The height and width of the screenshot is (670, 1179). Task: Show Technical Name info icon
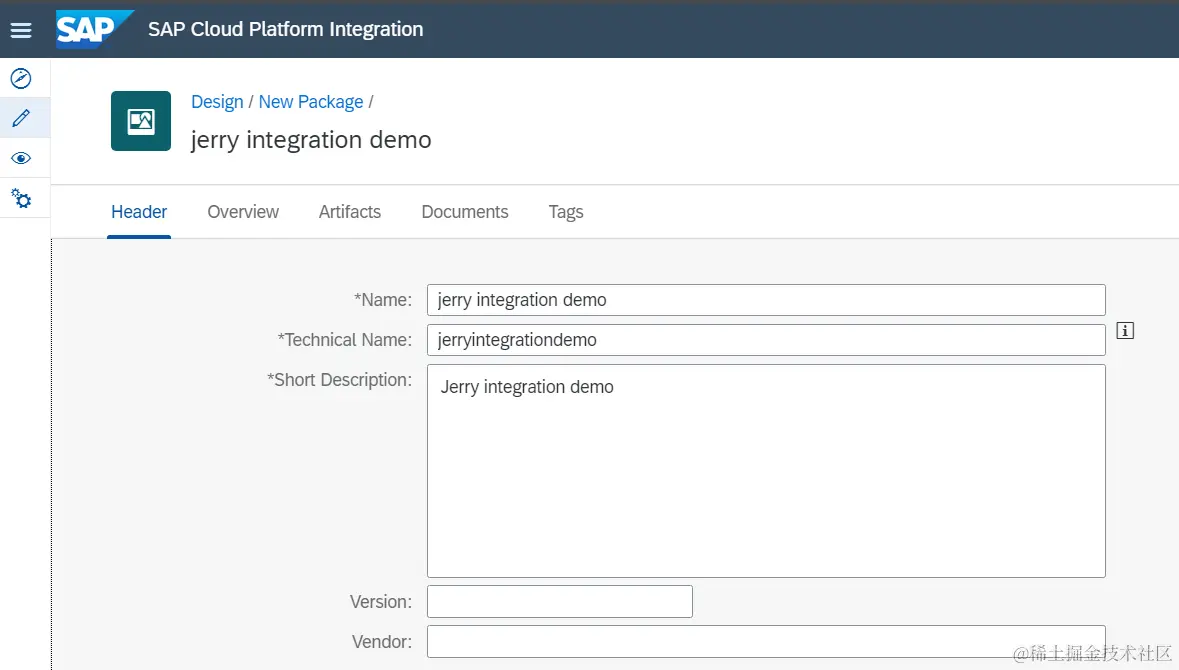click(x=1125, y=331)
